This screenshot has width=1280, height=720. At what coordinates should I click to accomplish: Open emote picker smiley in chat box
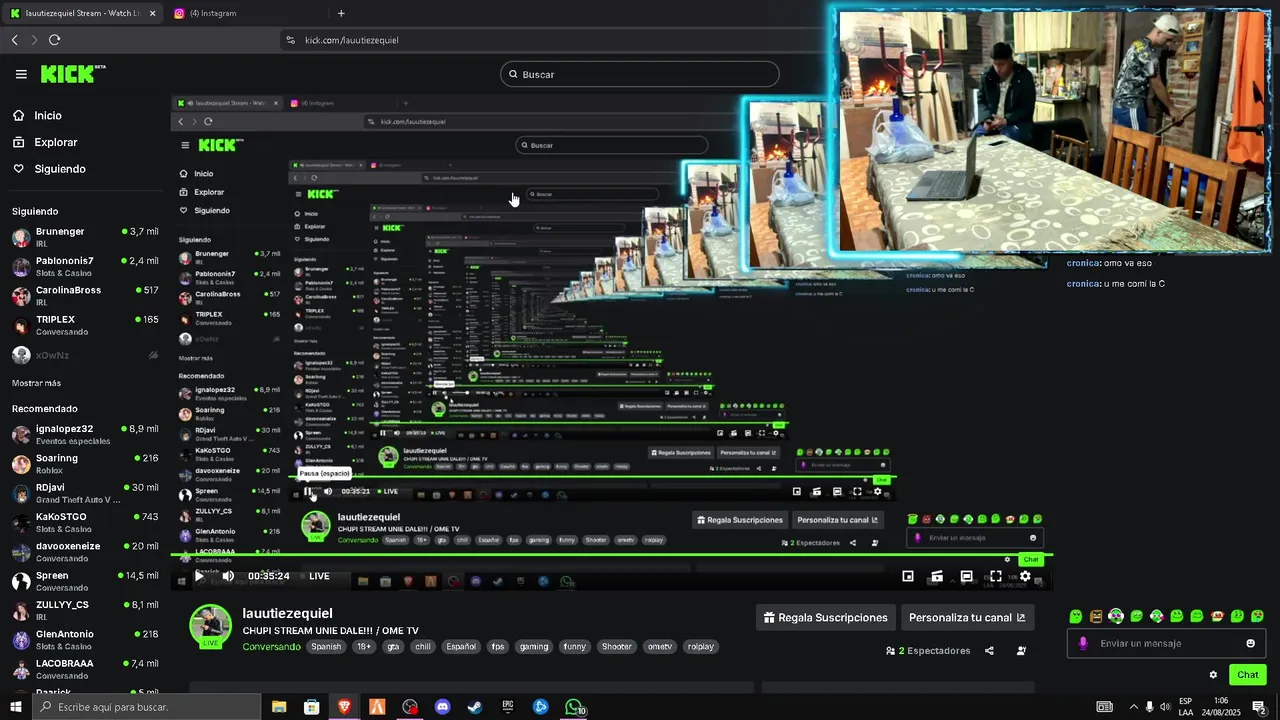[x=1250, y=644]
